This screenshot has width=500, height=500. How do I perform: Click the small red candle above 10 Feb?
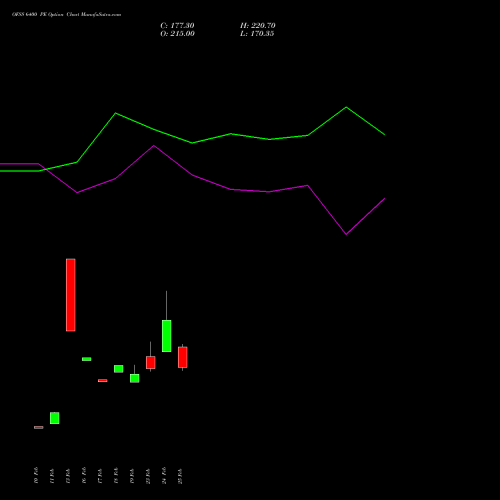click(x=39, y=427)
